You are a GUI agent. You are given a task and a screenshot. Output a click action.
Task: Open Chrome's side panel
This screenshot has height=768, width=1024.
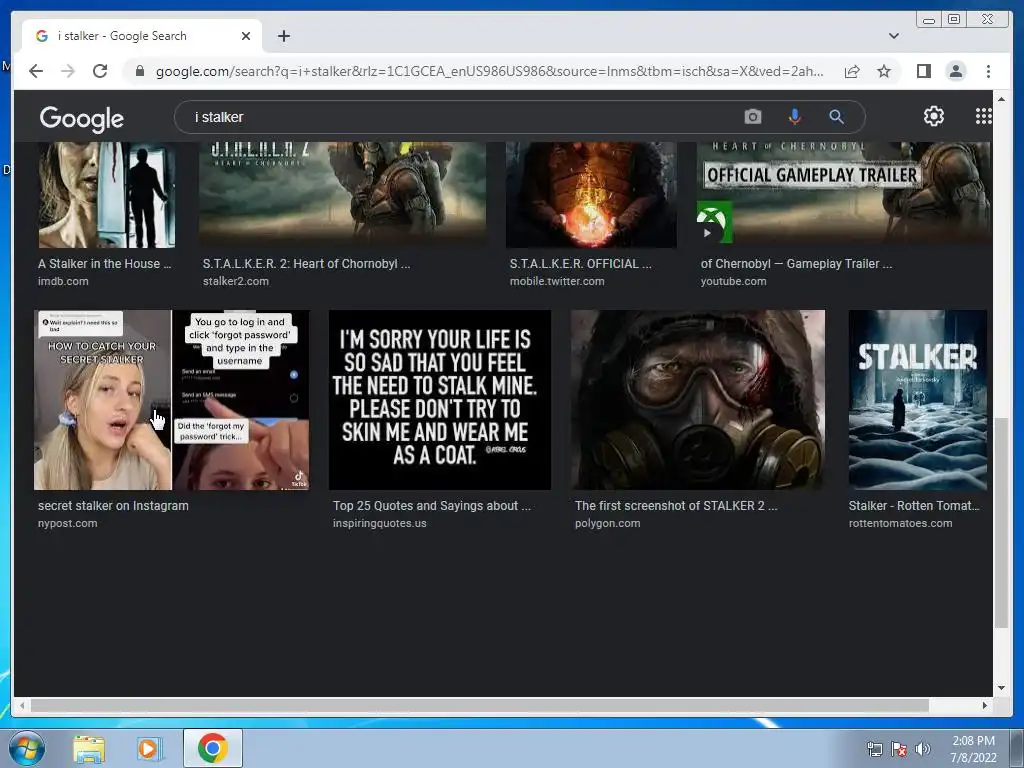click(x=923, y=71)
